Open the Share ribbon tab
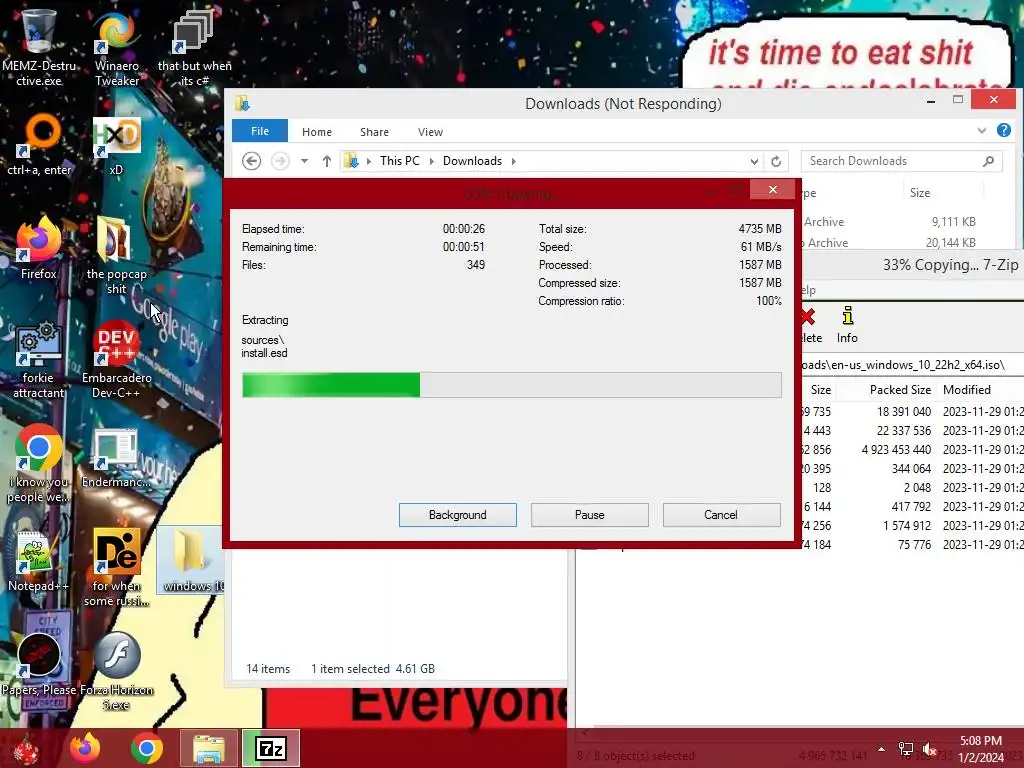The image size is (1024, 768). (x=374, y=132)
